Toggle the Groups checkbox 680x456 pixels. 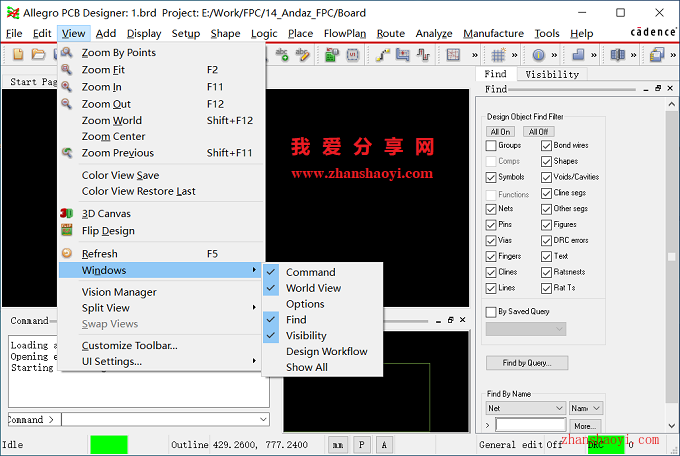click(491, 145)
